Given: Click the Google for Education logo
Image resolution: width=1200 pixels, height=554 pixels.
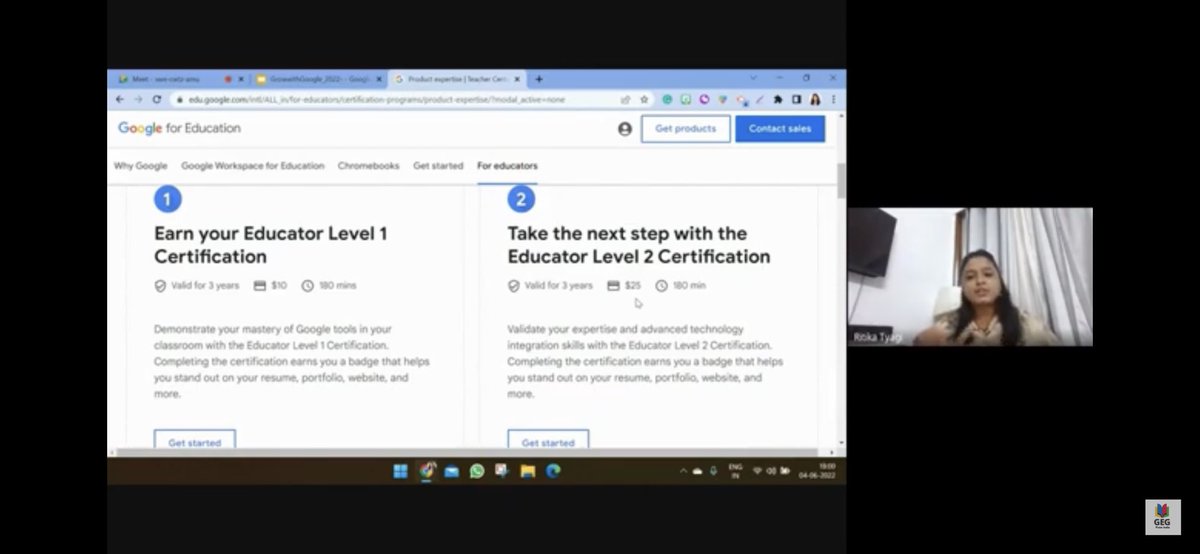Looking at the screenshot, I should pos(179,128).
